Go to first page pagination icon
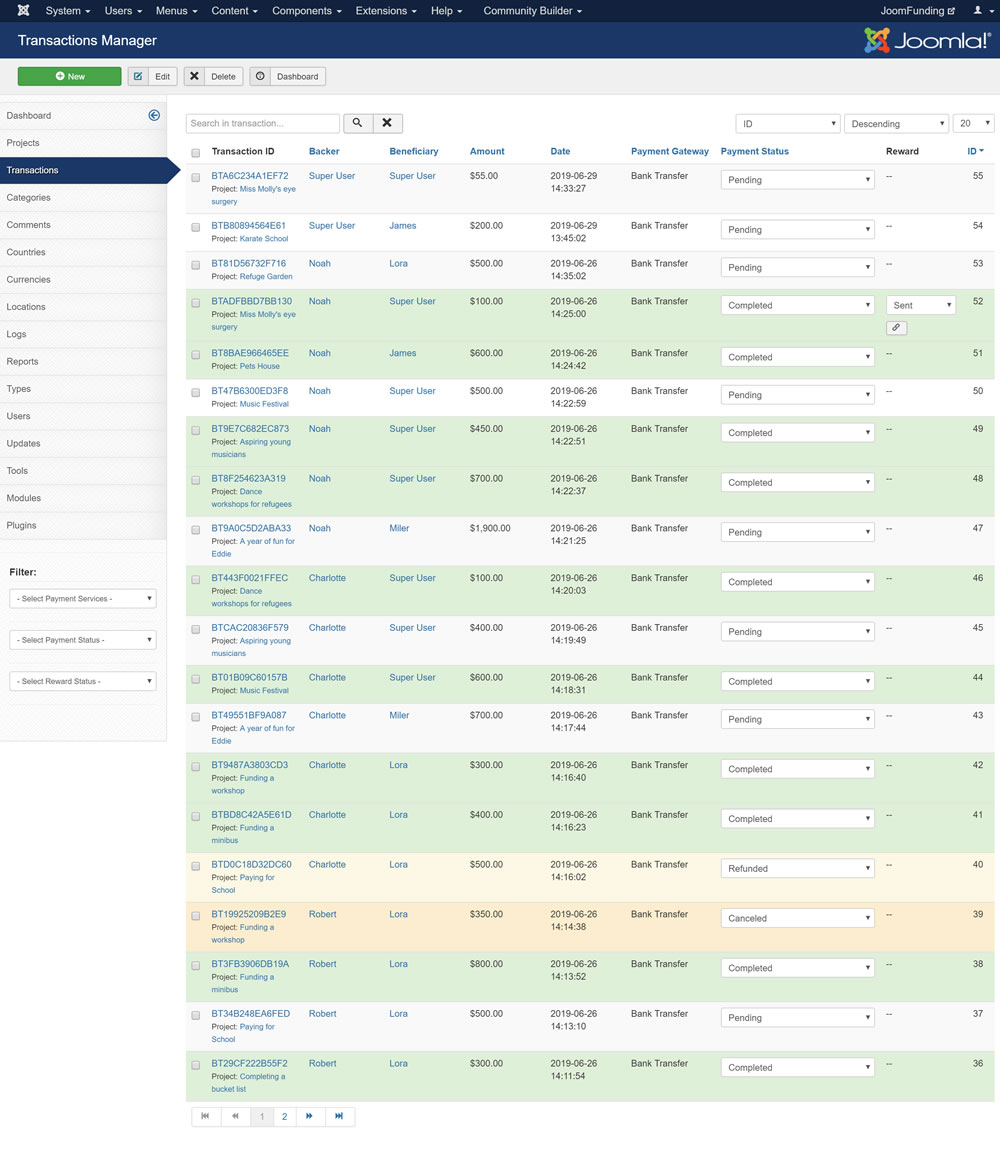This screenshot has height=1153, width=1000. 206,1116
